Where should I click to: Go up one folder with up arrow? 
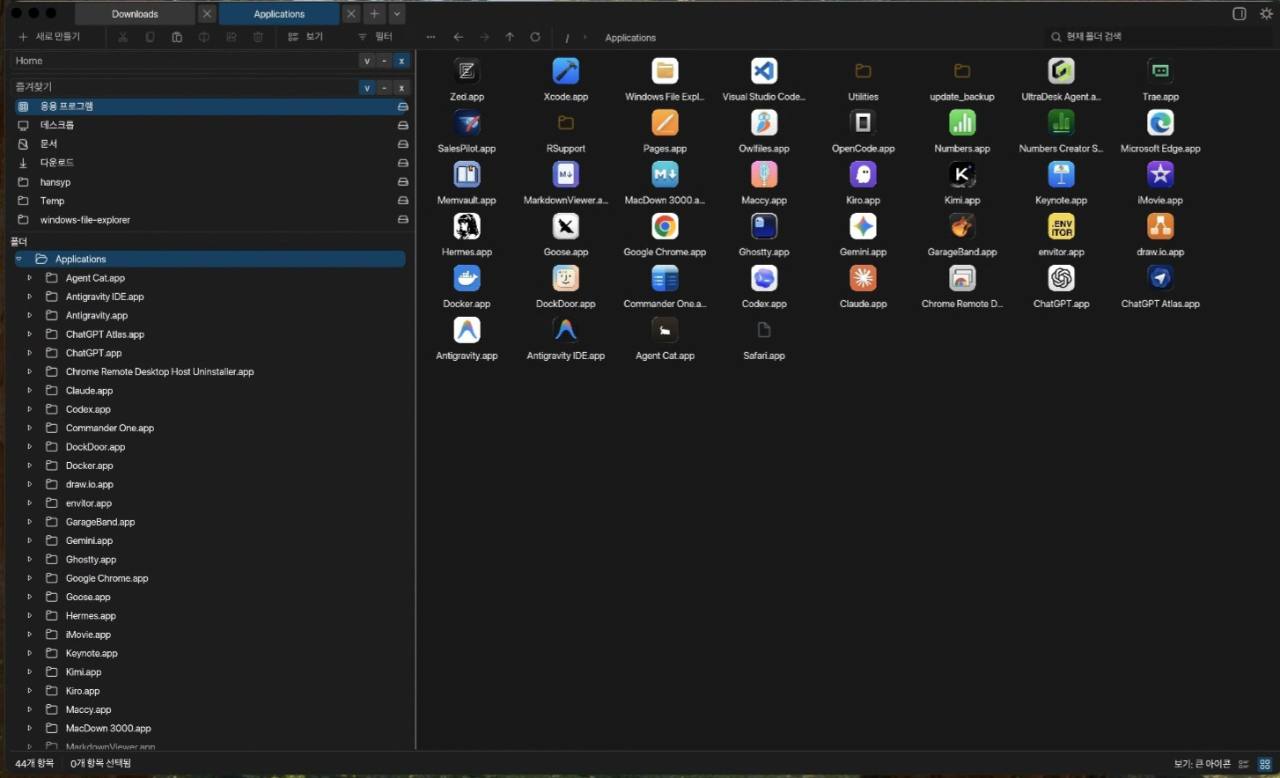tap(510, 37)
